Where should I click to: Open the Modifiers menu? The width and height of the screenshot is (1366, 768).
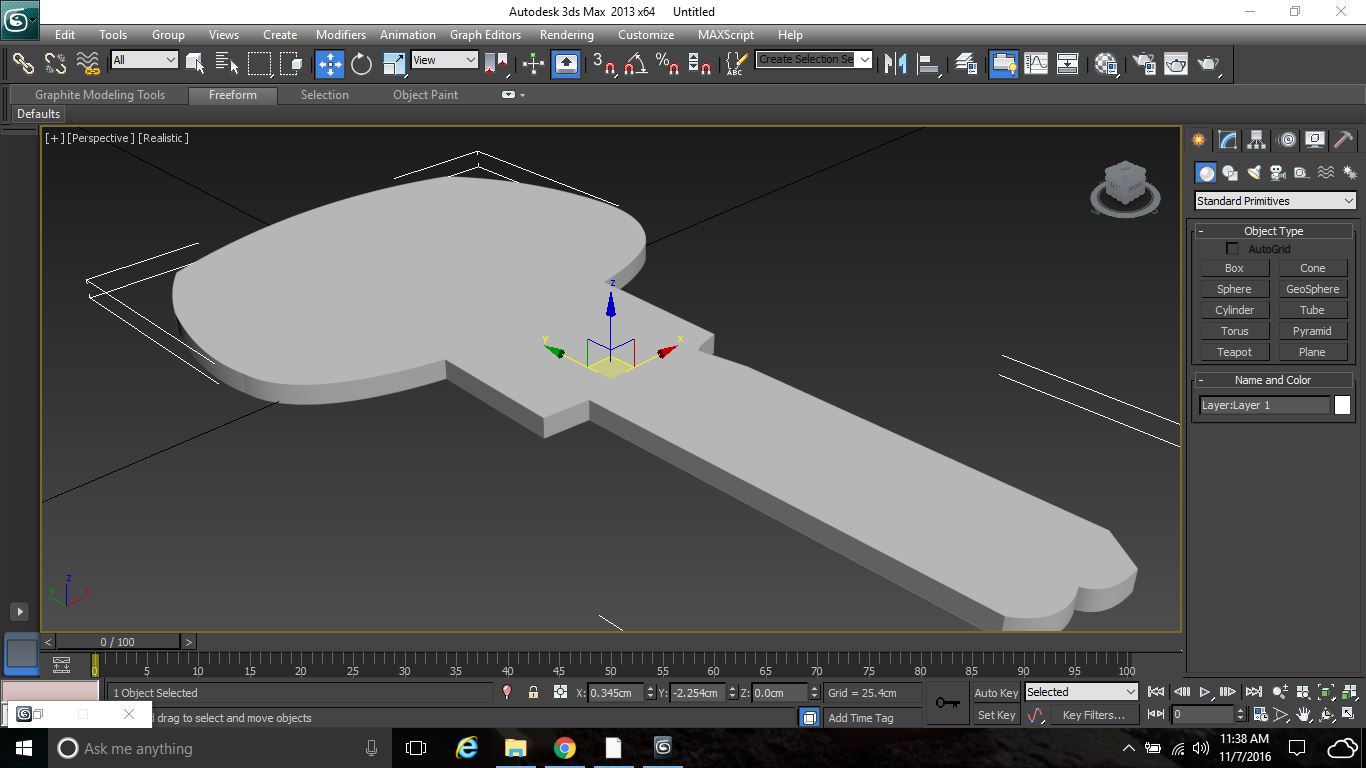point(340,35)
